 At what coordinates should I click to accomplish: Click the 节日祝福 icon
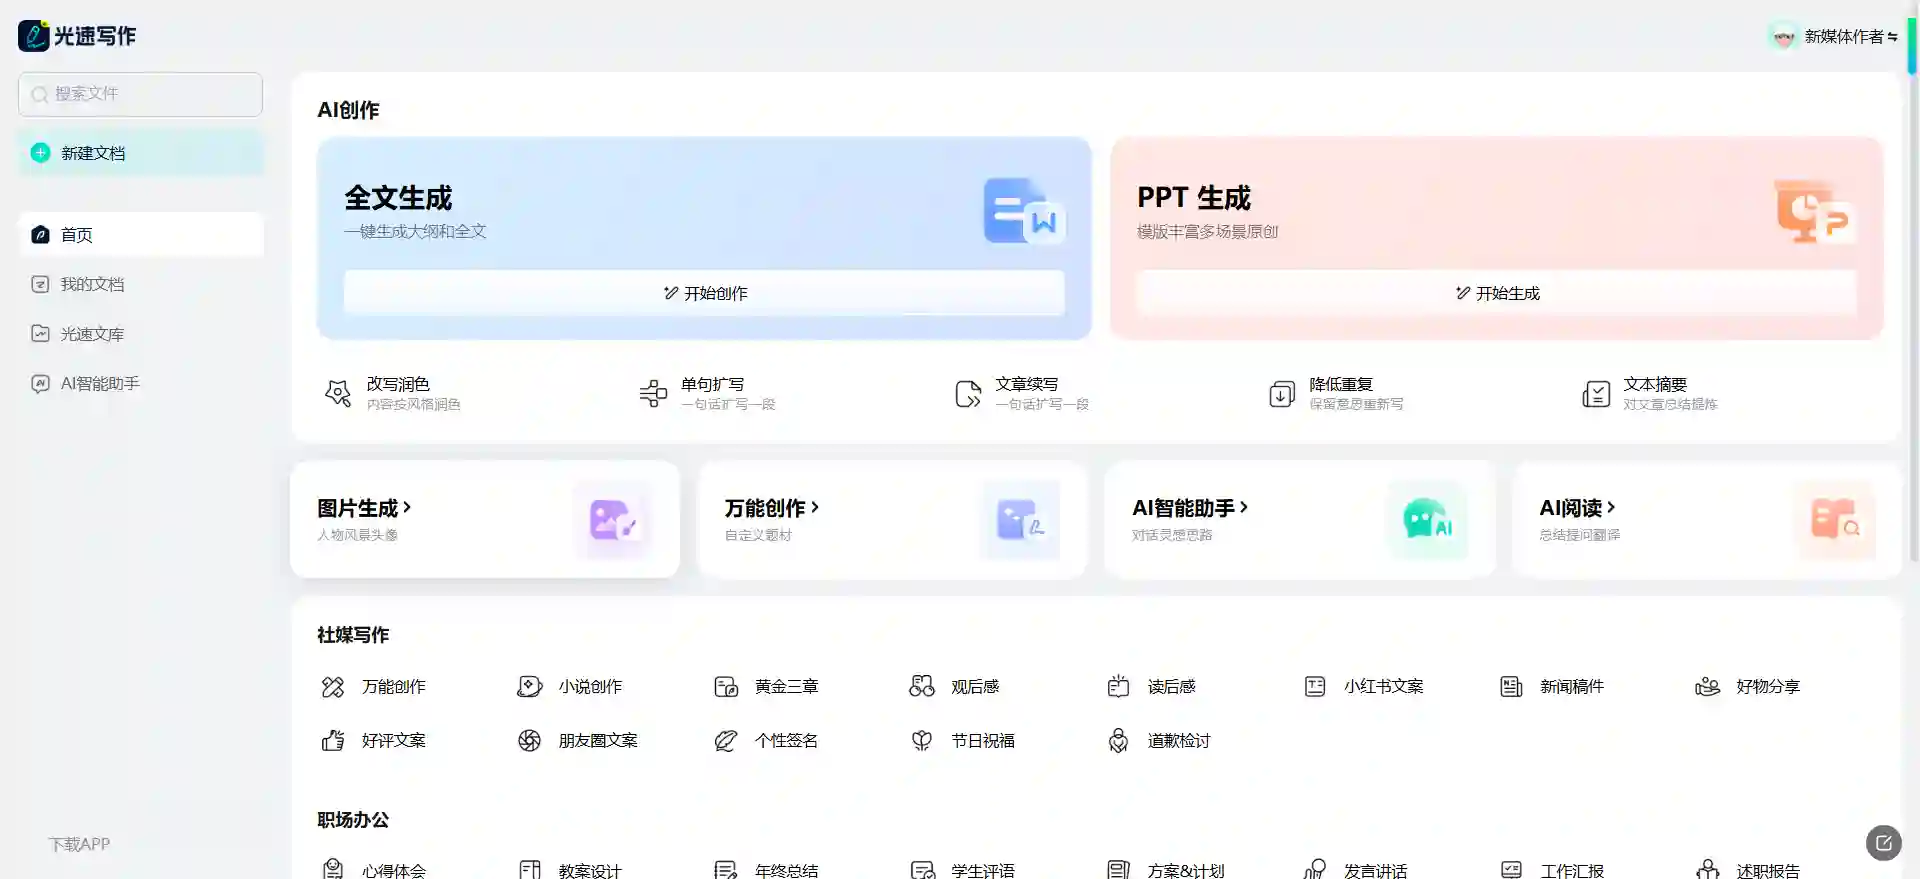(x=922, y=740)
